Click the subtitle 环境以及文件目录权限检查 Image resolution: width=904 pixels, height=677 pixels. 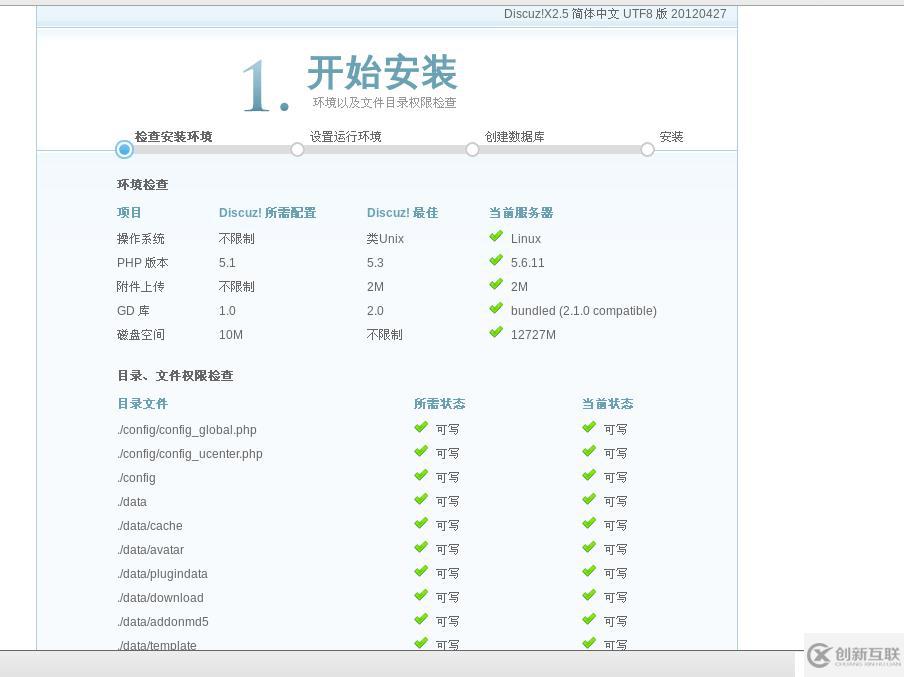click(385, 103)
